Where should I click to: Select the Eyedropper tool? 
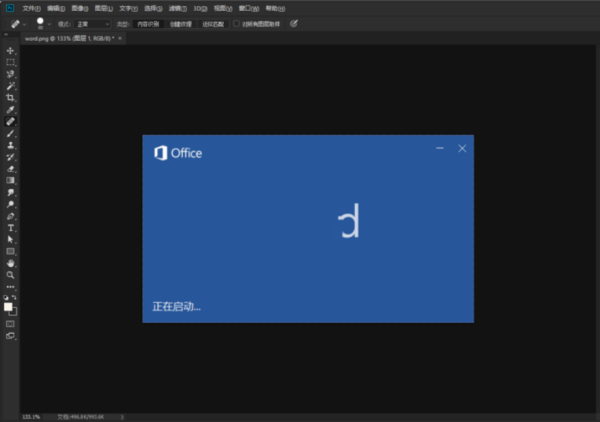(10, 110)
